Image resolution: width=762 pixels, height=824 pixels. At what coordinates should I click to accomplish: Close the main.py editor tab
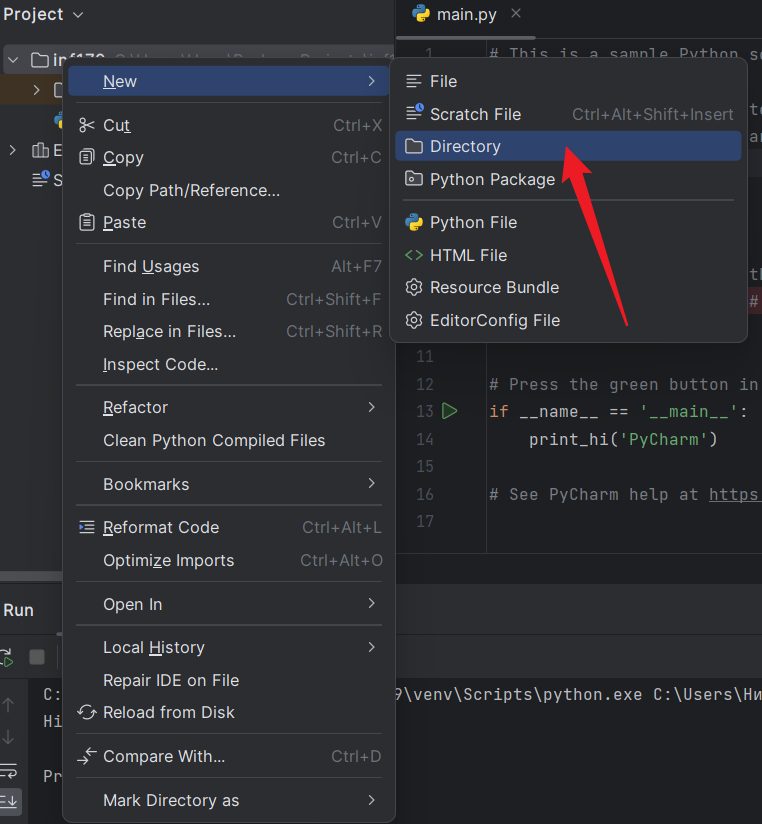(516, 14)
